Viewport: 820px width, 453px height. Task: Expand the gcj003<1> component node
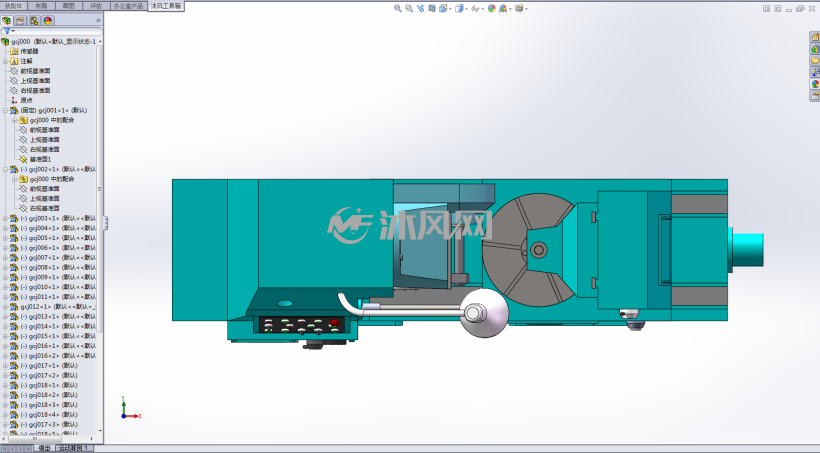point(5,219)
